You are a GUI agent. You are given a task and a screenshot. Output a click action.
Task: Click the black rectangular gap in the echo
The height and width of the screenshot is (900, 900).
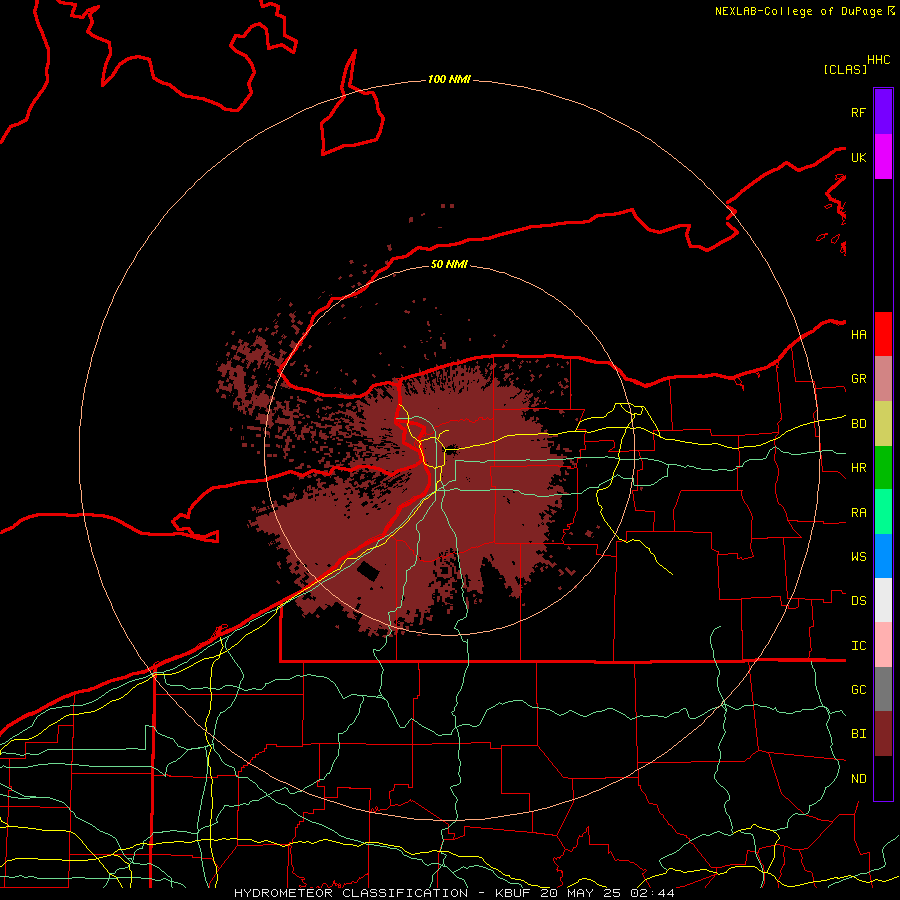point(368,571)
